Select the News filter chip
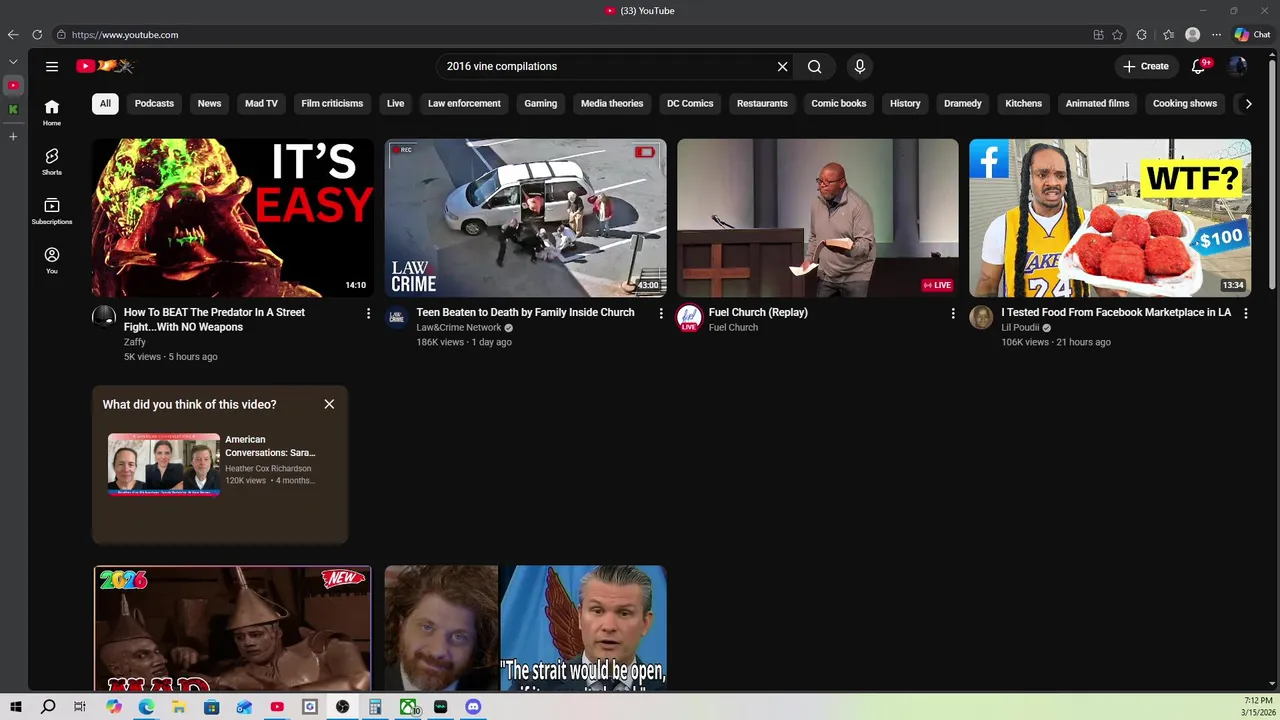Screen dimensions: 1280x720 pyautogui.click(x=209, y=103)
